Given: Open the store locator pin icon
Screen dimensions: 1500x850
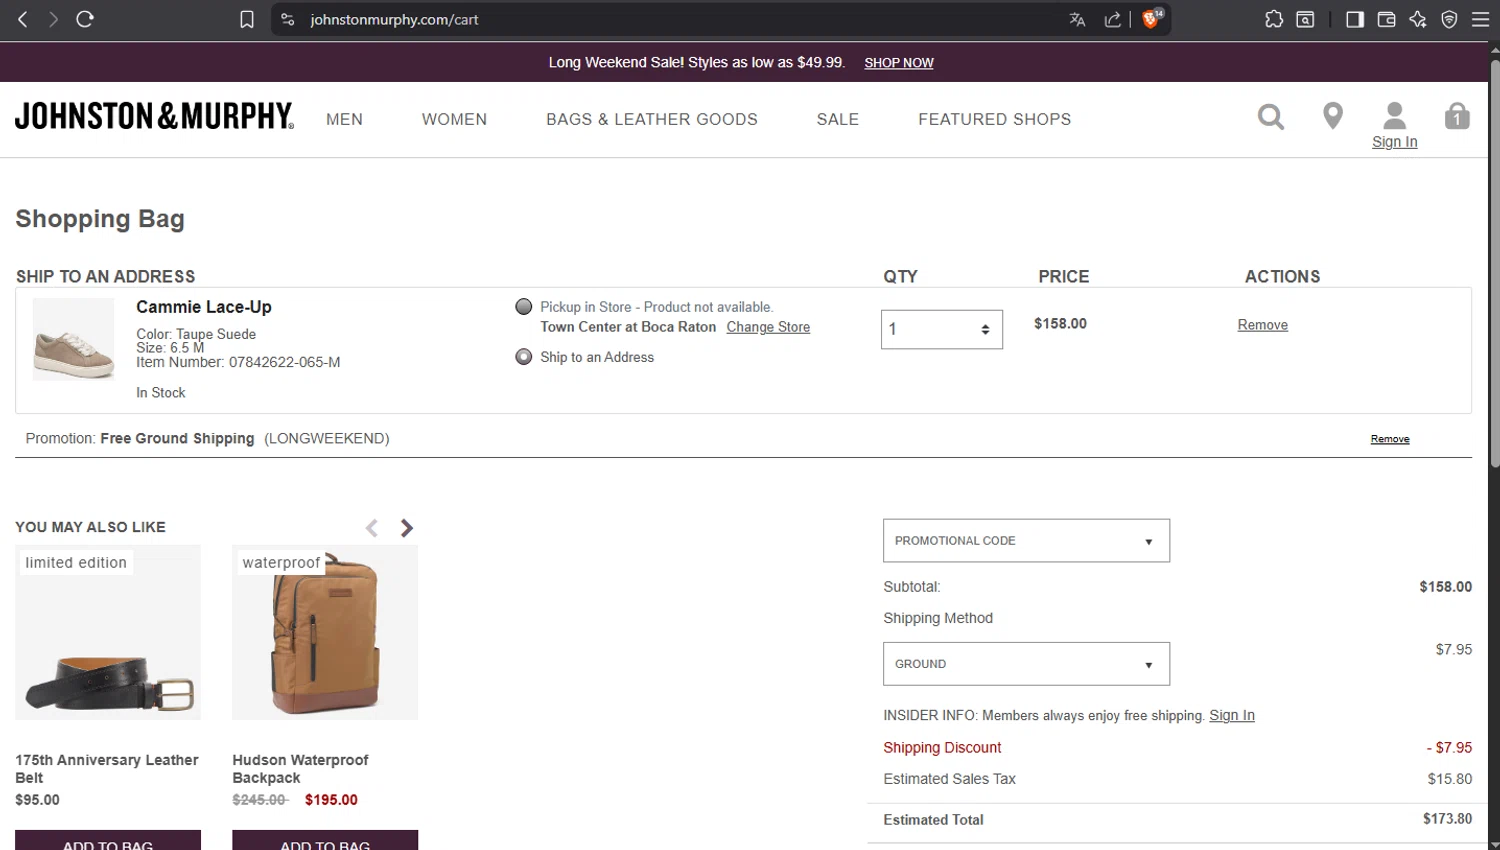Looking at the screenshot, I should click(1332, 116).
